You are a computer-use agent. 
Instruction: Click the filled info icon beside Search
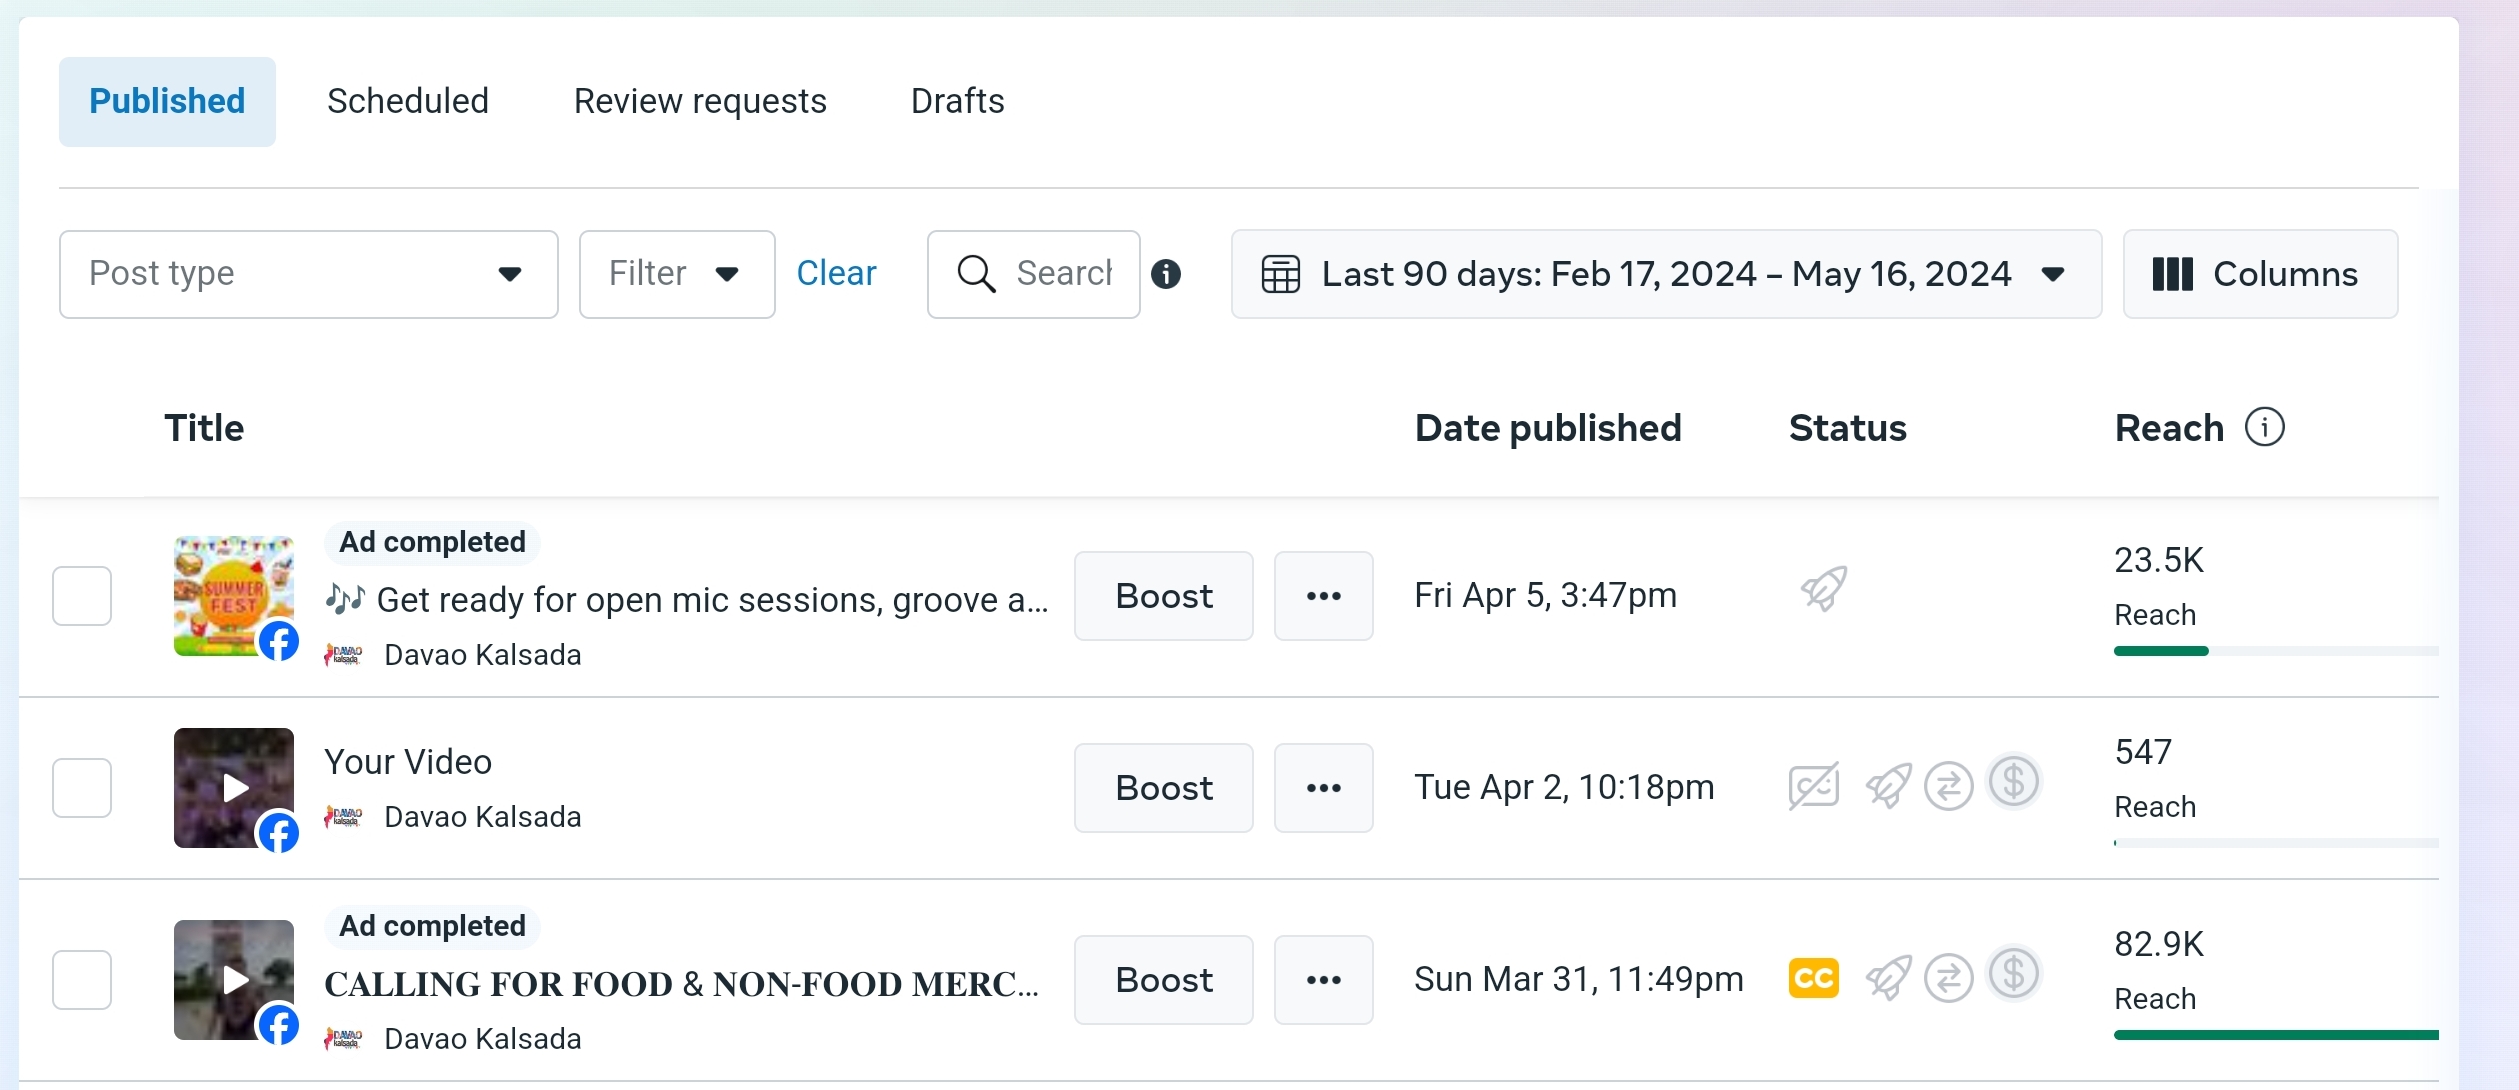tap(1166, 274)
